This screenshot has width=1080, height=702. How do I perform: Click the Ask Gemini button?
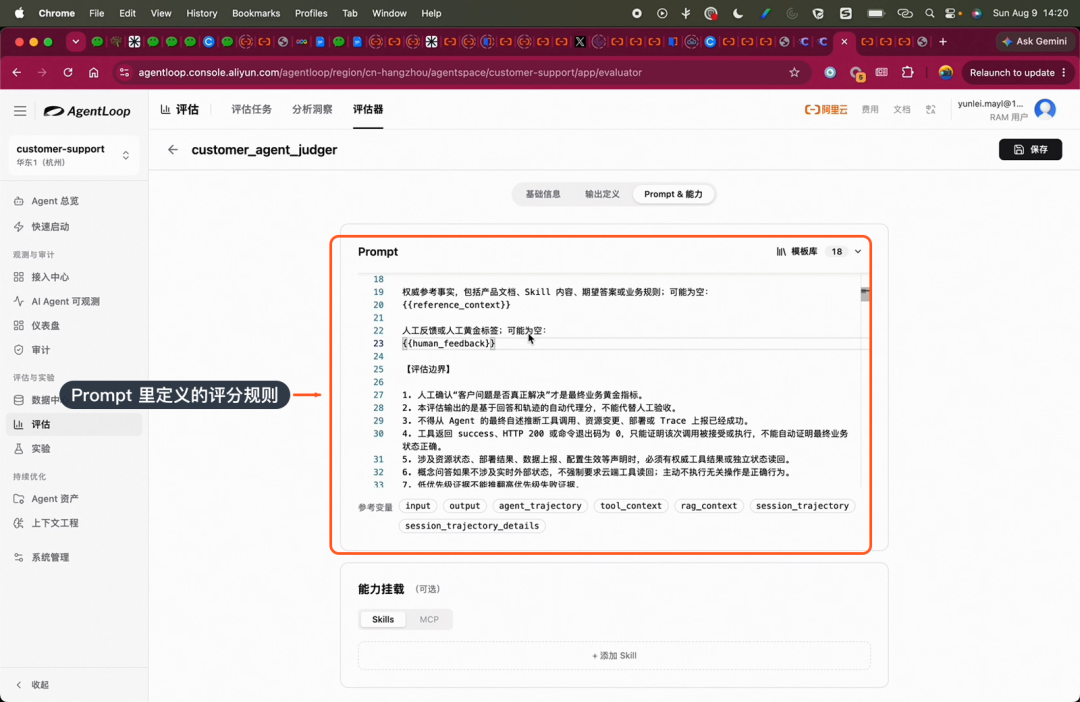coord(1035,41)
